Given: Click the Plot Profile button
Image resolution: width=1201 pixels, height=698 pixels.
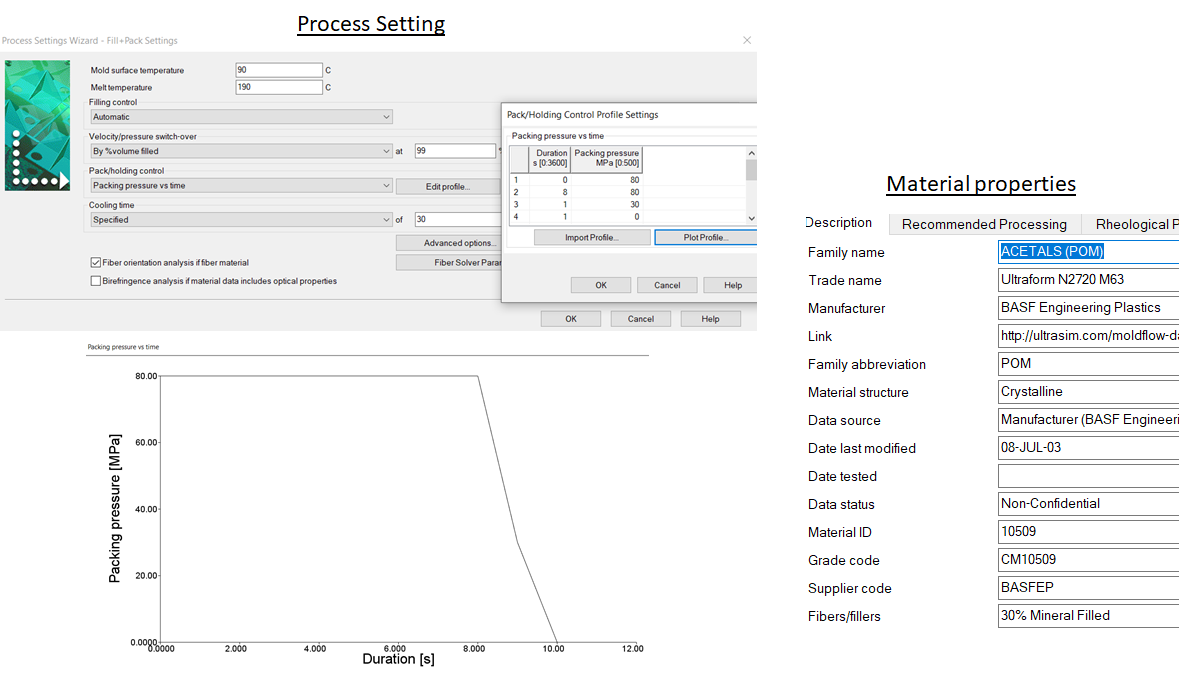Looking at the screenshot, I should pos(705,236).
